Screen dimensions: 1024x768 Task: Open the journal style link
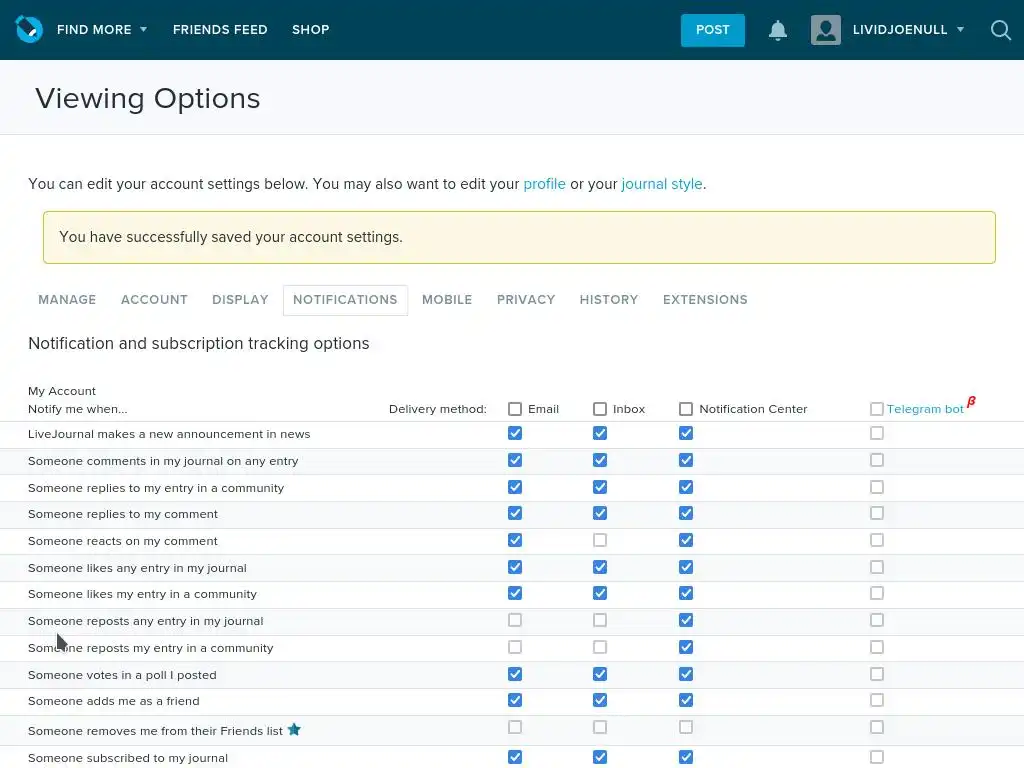tap(661, 184)
